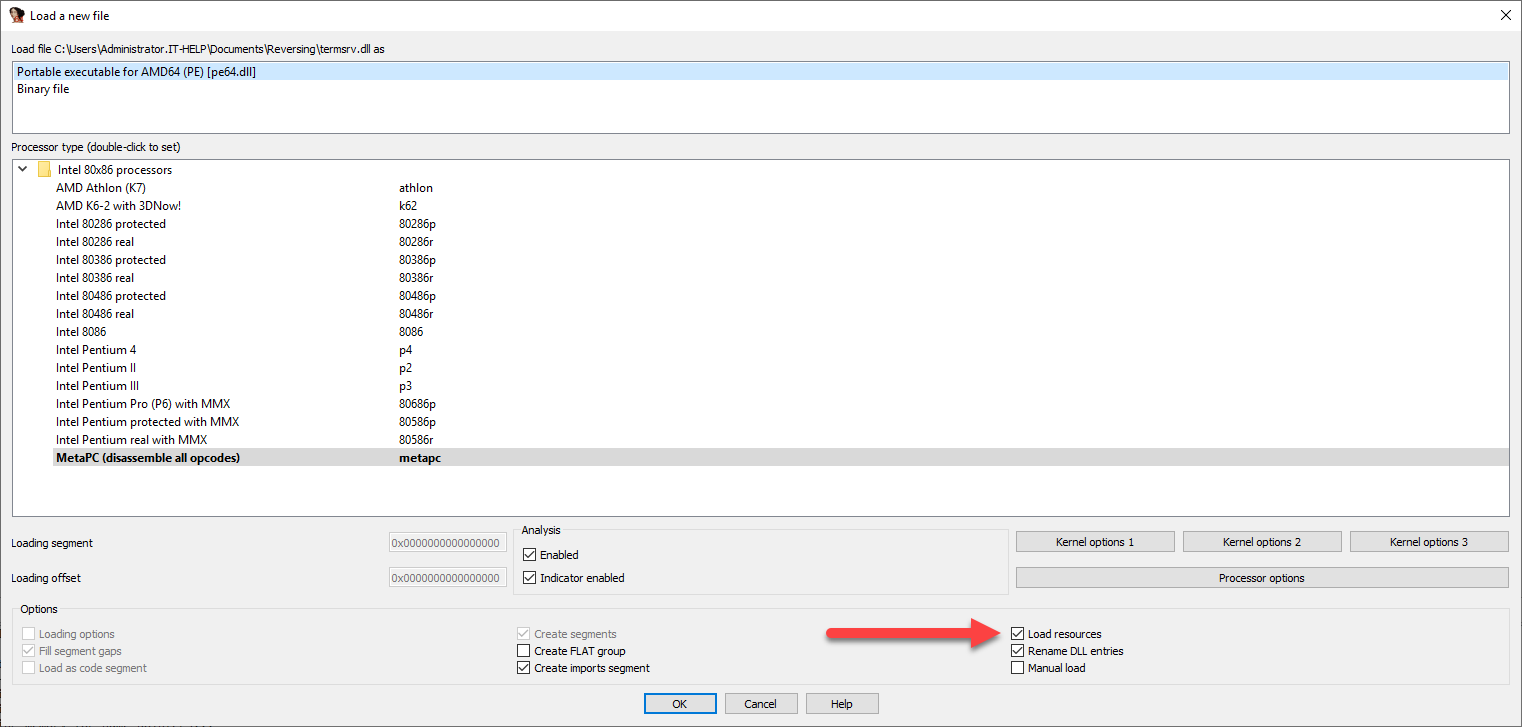Screen dimensions: 1522x727
Task: Uncheck Create imports segment
Action: coord(524,668)
